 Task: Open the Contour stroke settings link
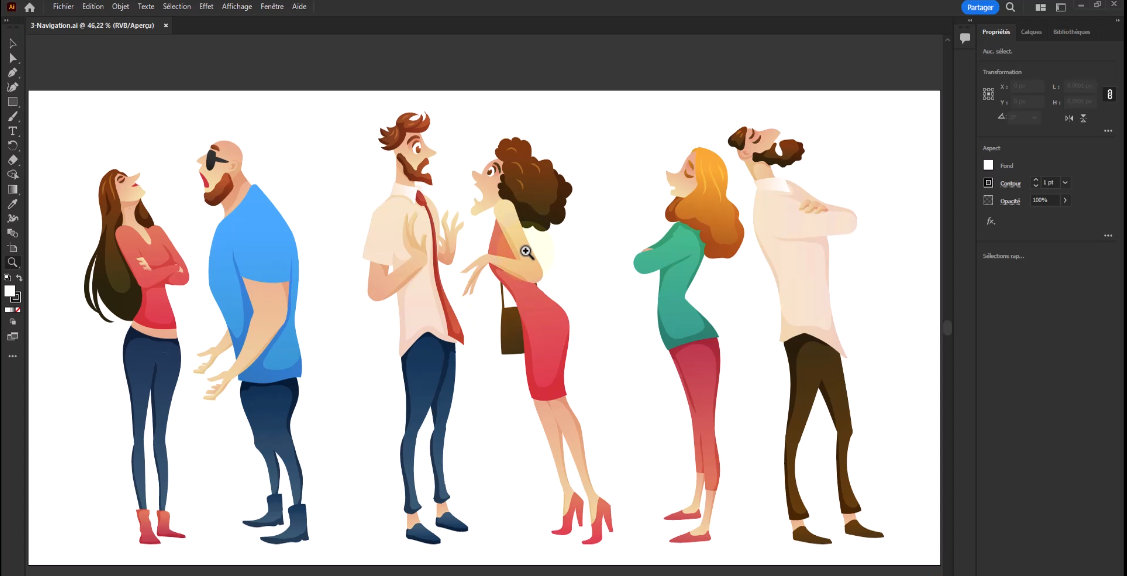[1010, 183]
